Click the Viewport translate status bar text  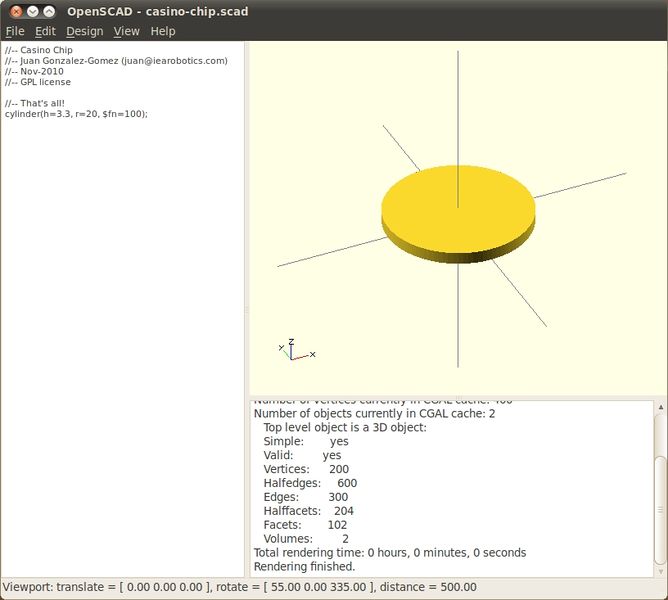point(240,587)
